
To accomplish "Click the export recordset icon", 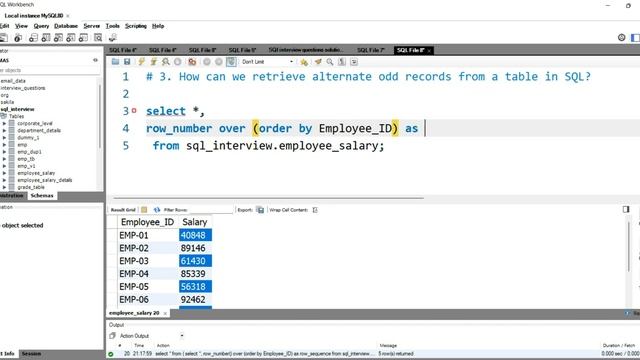I will pyautogui.click(x=260, y=210).
